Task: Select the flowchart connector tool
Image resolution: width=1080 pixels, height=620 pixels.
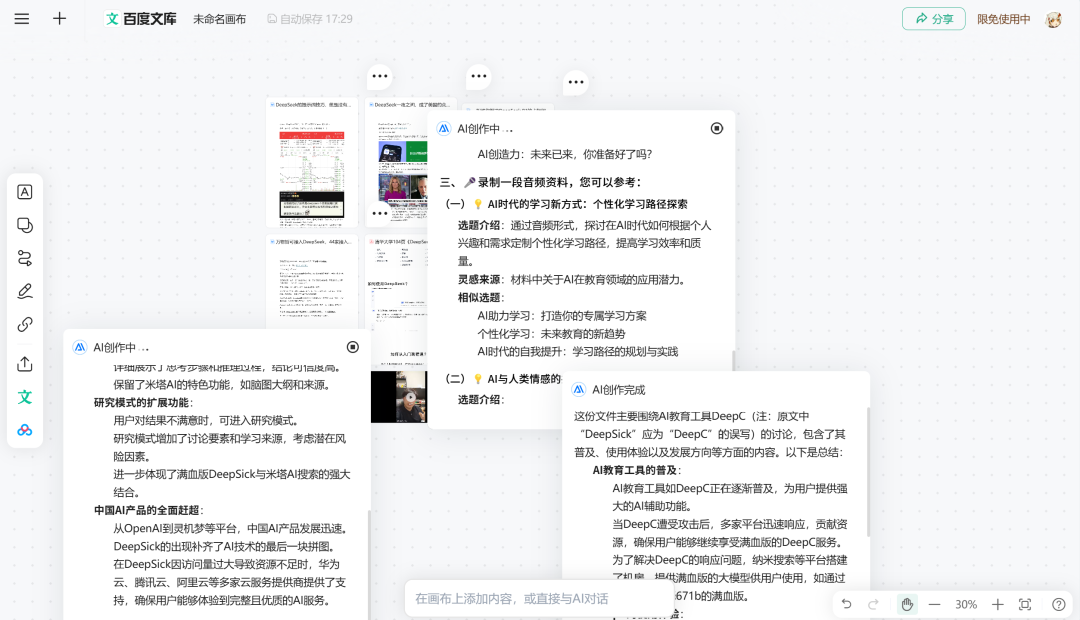Action: click(25, 258)
